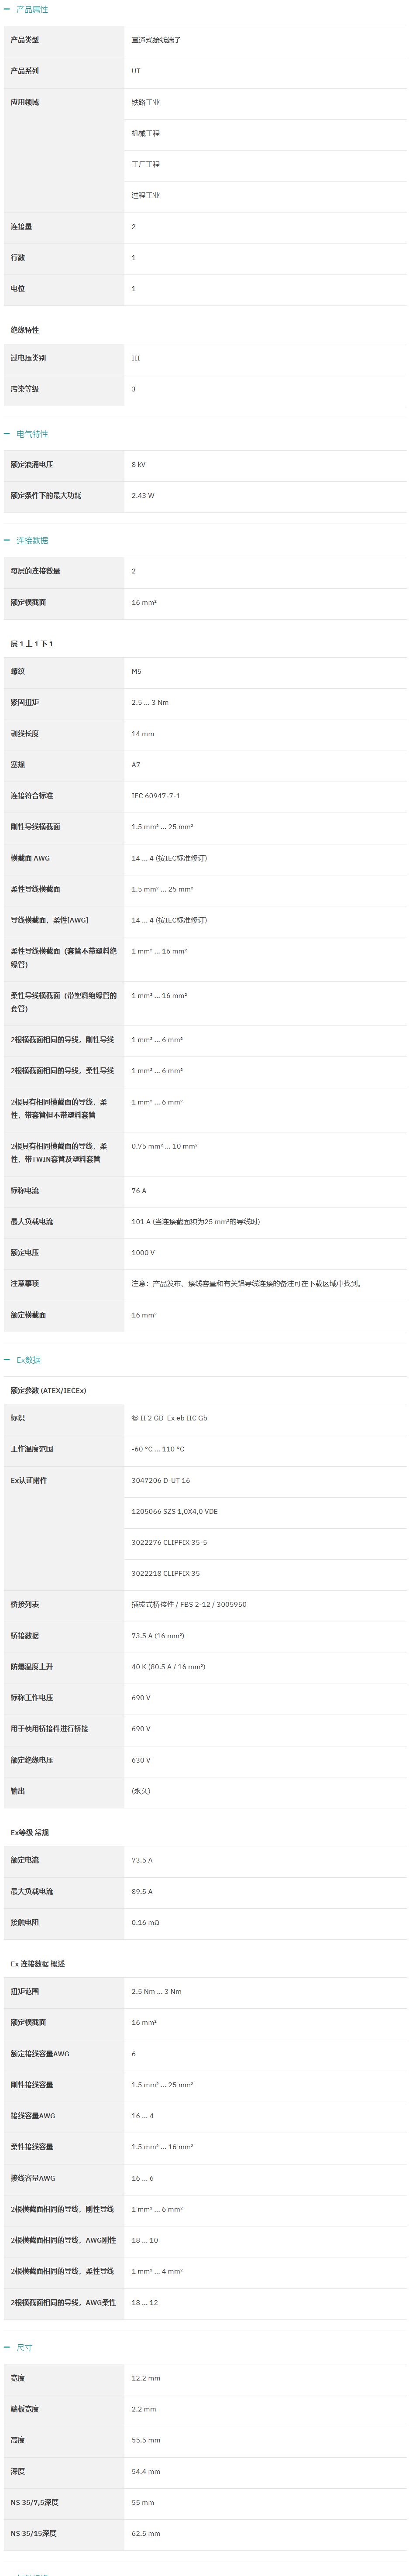Click the product series value UT
The height and width of the screenshot is (2576, 409).
(x=136, y=71)
